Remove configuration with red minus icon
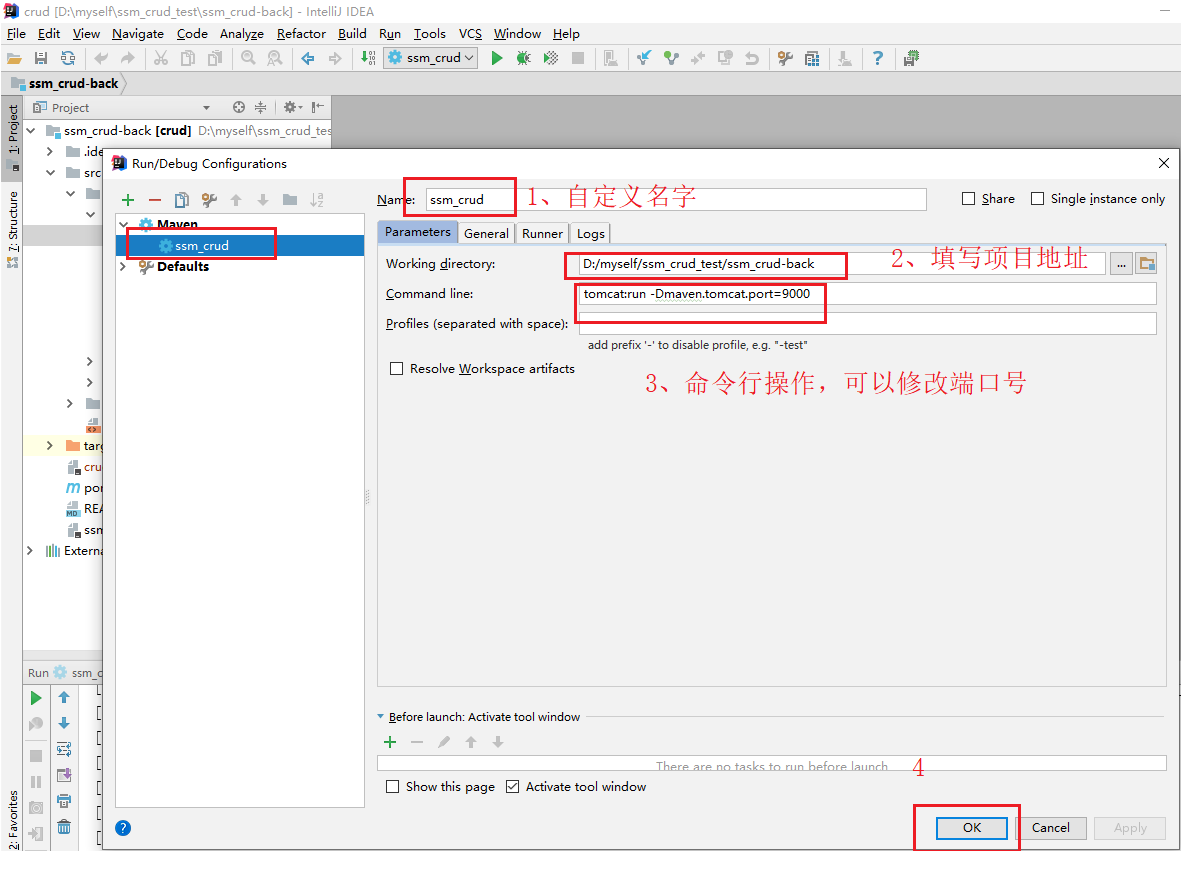 coord(155,200)
